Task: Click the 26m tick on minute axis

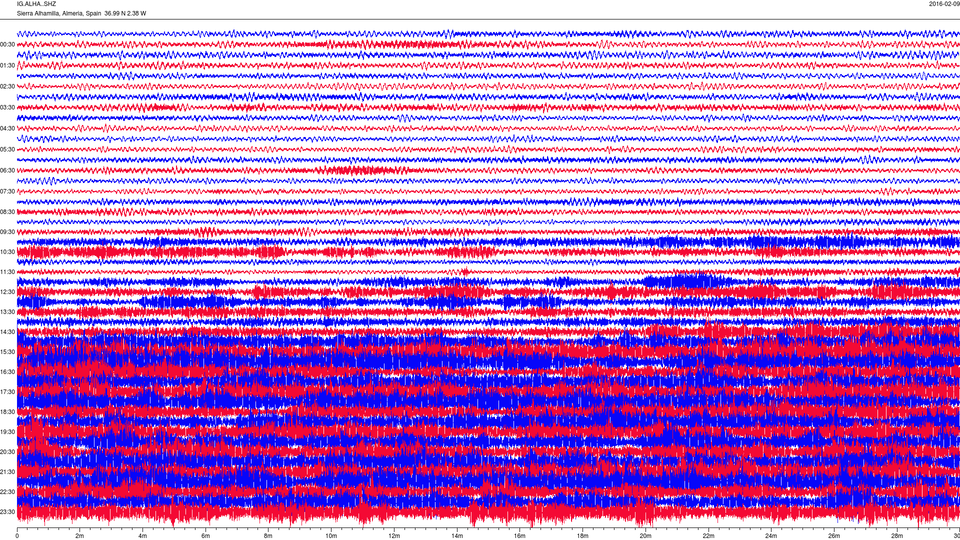Action: click(x=834, y=536)
